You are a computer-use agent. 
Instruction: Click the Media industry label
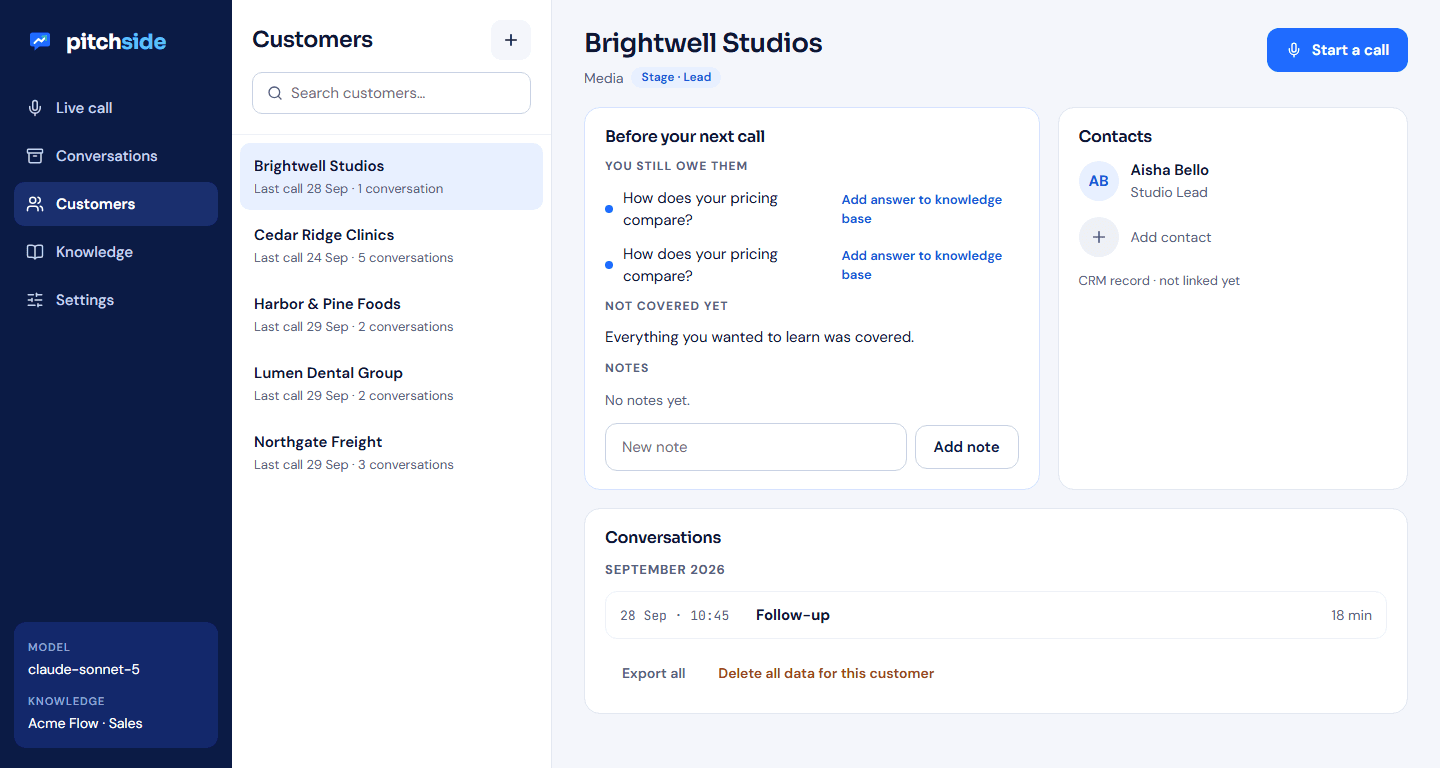pyautogui.click(x=604, y=77)
